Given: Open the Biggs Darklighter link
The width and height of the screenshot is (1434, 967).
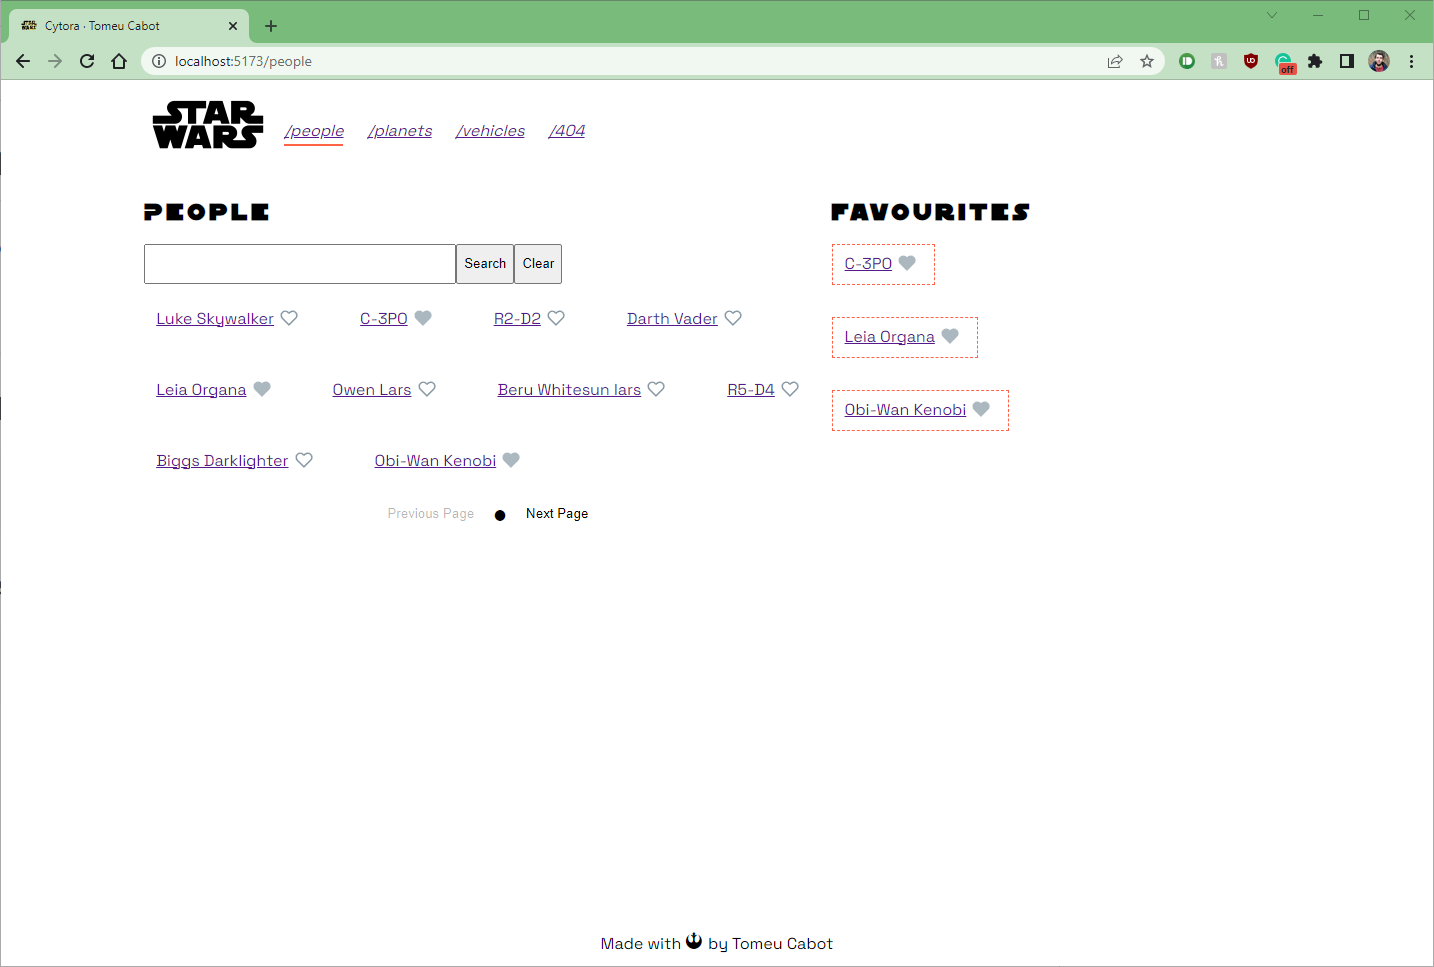Looking at the screenshot, I should point(222,461).
